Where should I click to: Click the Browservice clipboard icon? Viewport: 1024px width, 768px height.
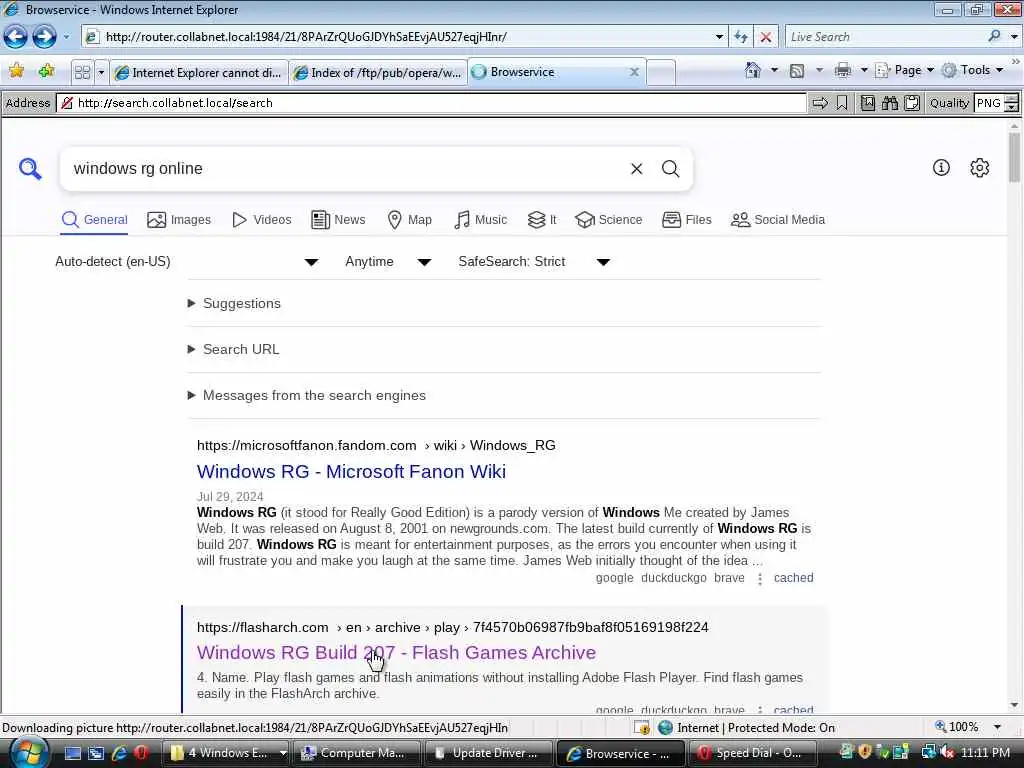912,103
